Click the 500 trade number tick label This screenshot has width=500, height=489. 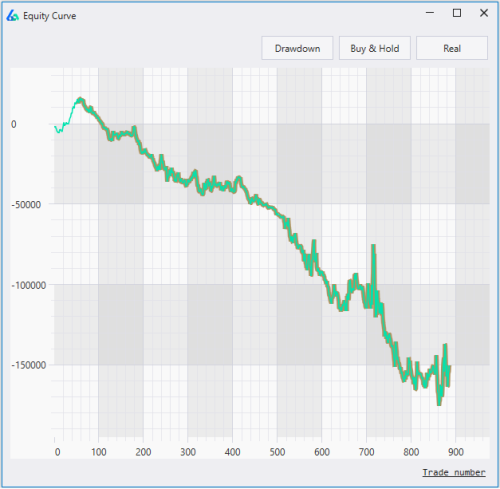point(277,452)
